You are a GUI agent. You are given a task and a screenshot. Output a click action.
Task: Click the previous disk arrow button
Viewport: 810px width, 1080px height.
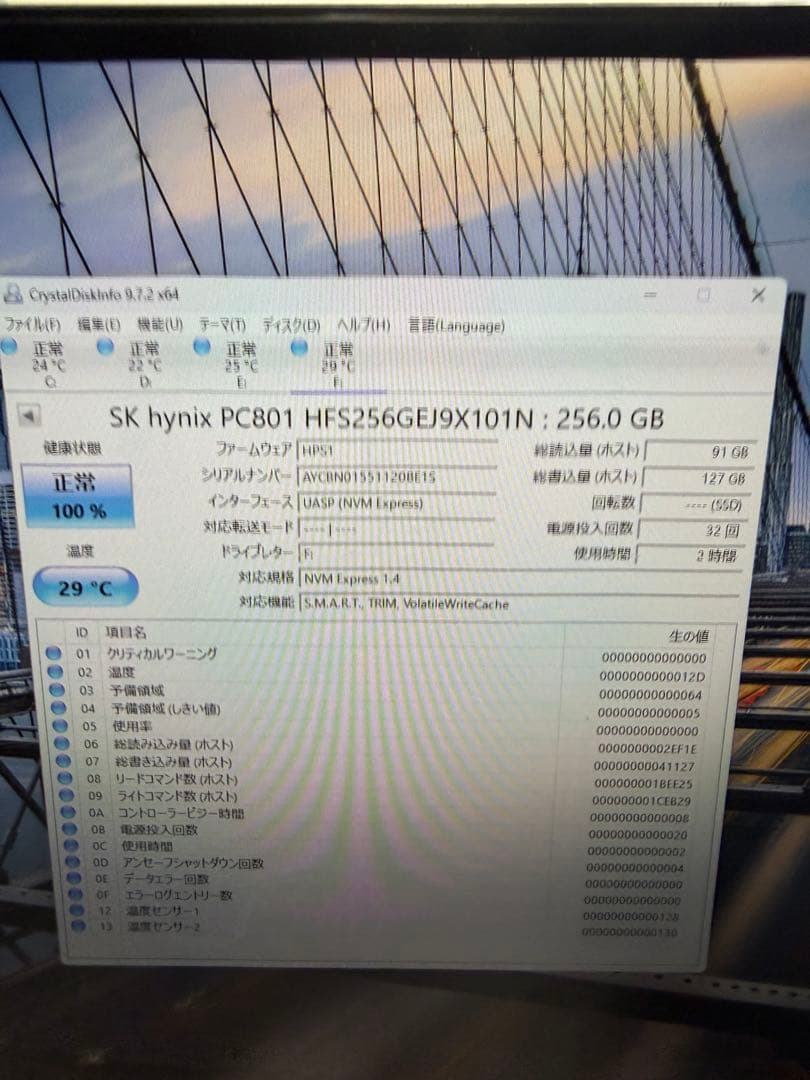(28, 415)
